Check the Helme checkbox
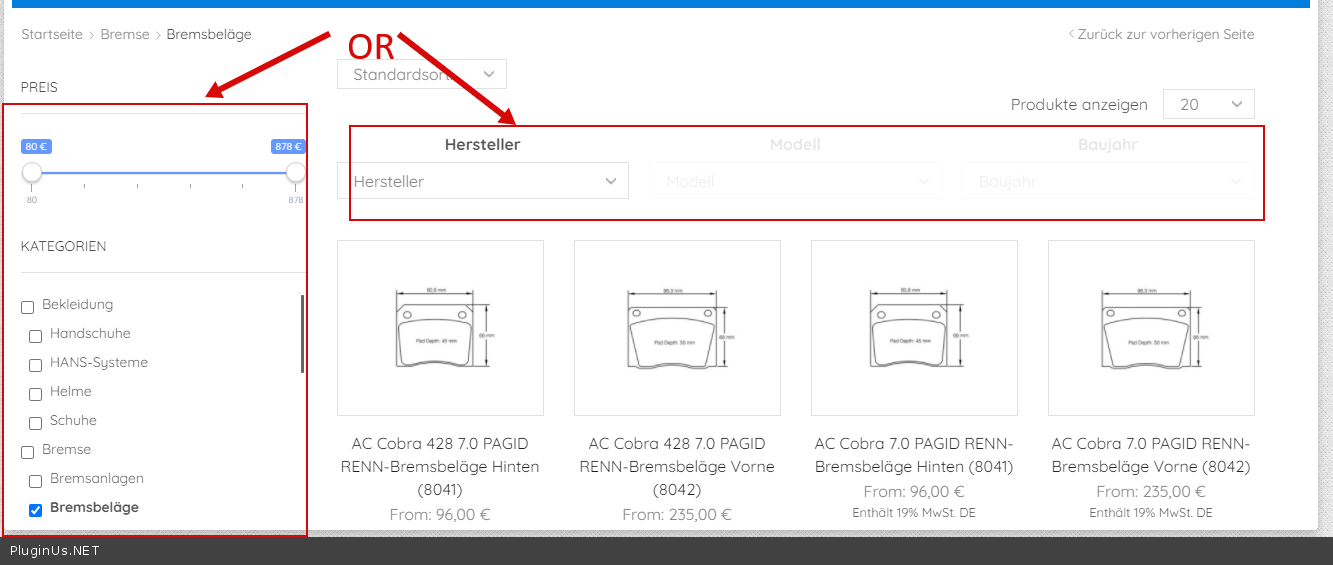 [35, 394]
